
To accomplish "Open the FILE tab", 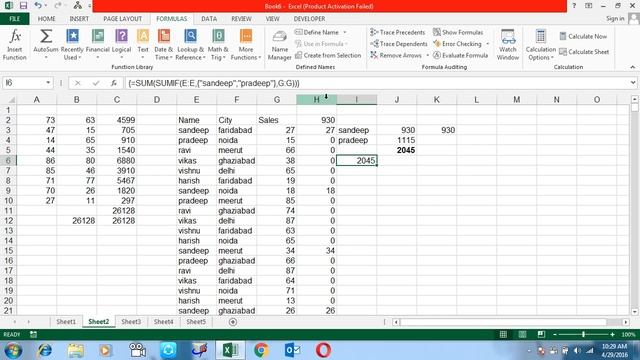I will (x=15, y=19).
